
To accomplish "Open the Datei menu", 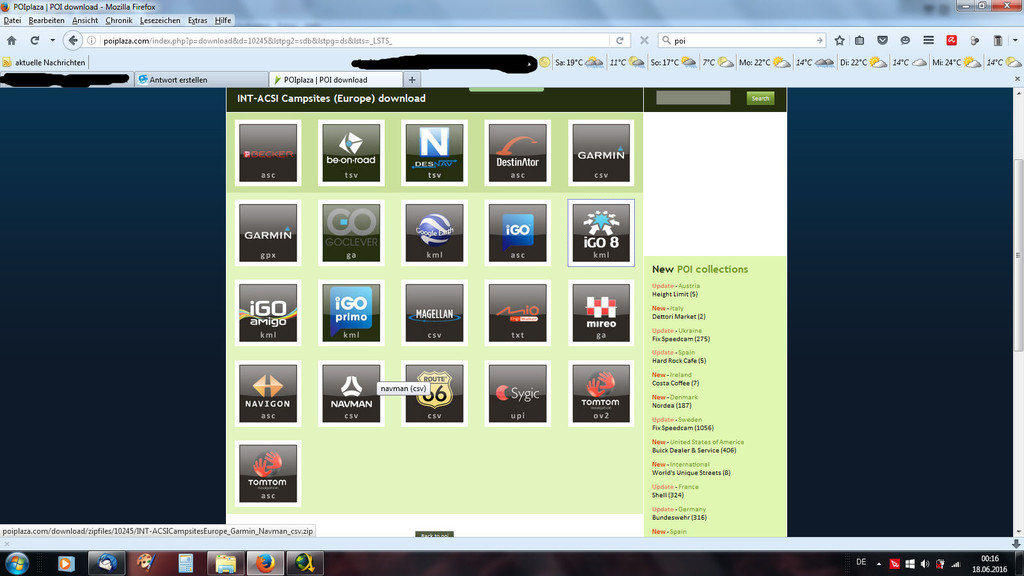I will [12, 20].
